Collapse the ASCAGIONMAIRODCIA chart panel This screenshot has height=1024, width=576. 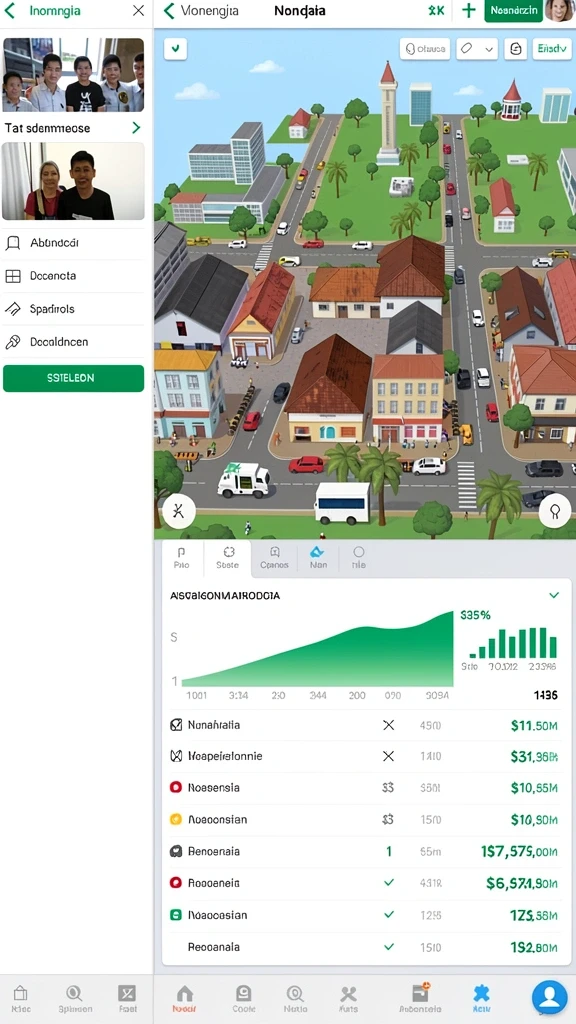click(x=554, y=596)
